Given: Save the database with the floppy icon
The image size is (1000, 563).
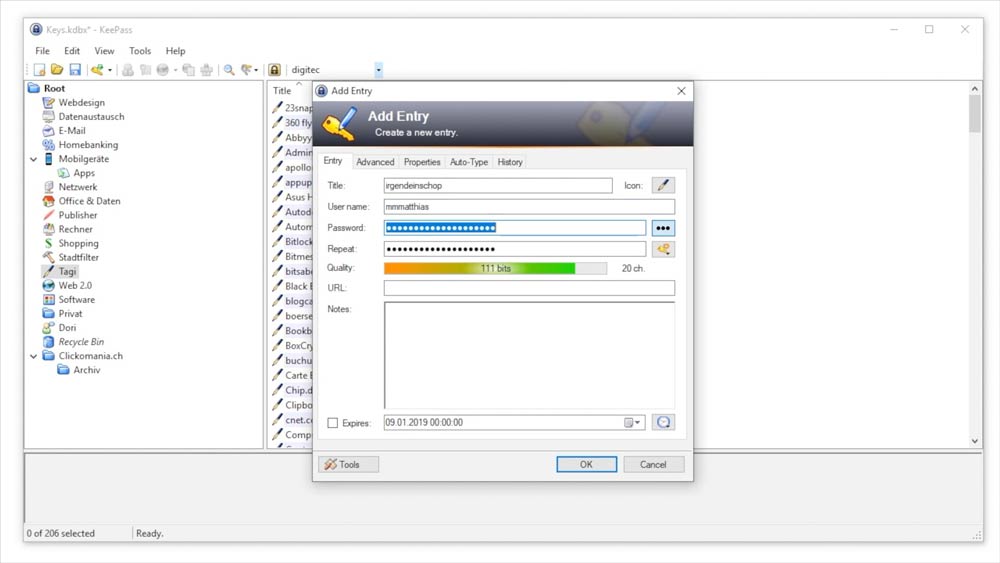Looking at the screenshot, I should [x=75, y=69].
